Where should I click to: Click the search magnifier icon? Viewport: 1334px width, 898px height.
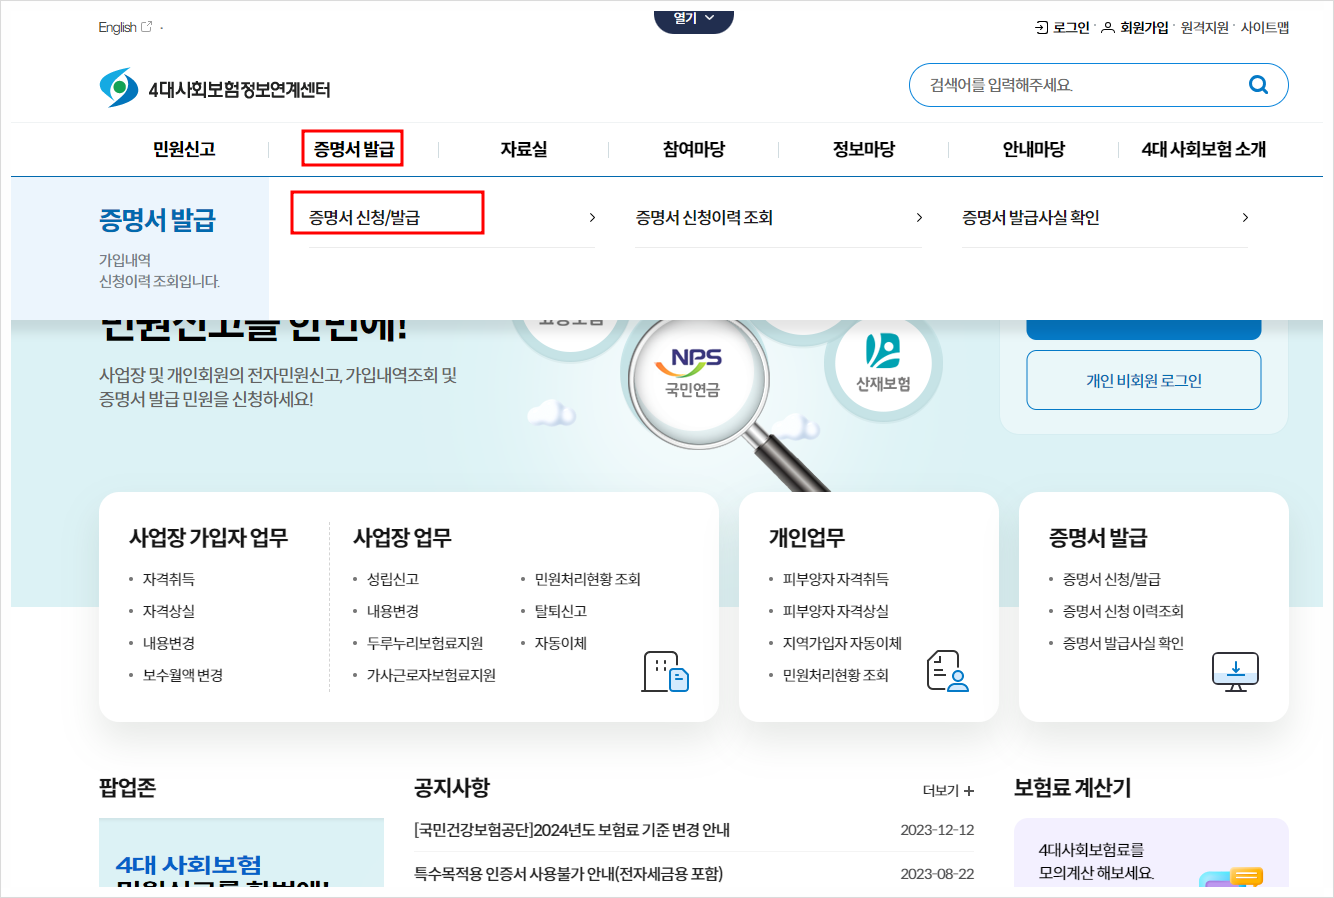1258,85
